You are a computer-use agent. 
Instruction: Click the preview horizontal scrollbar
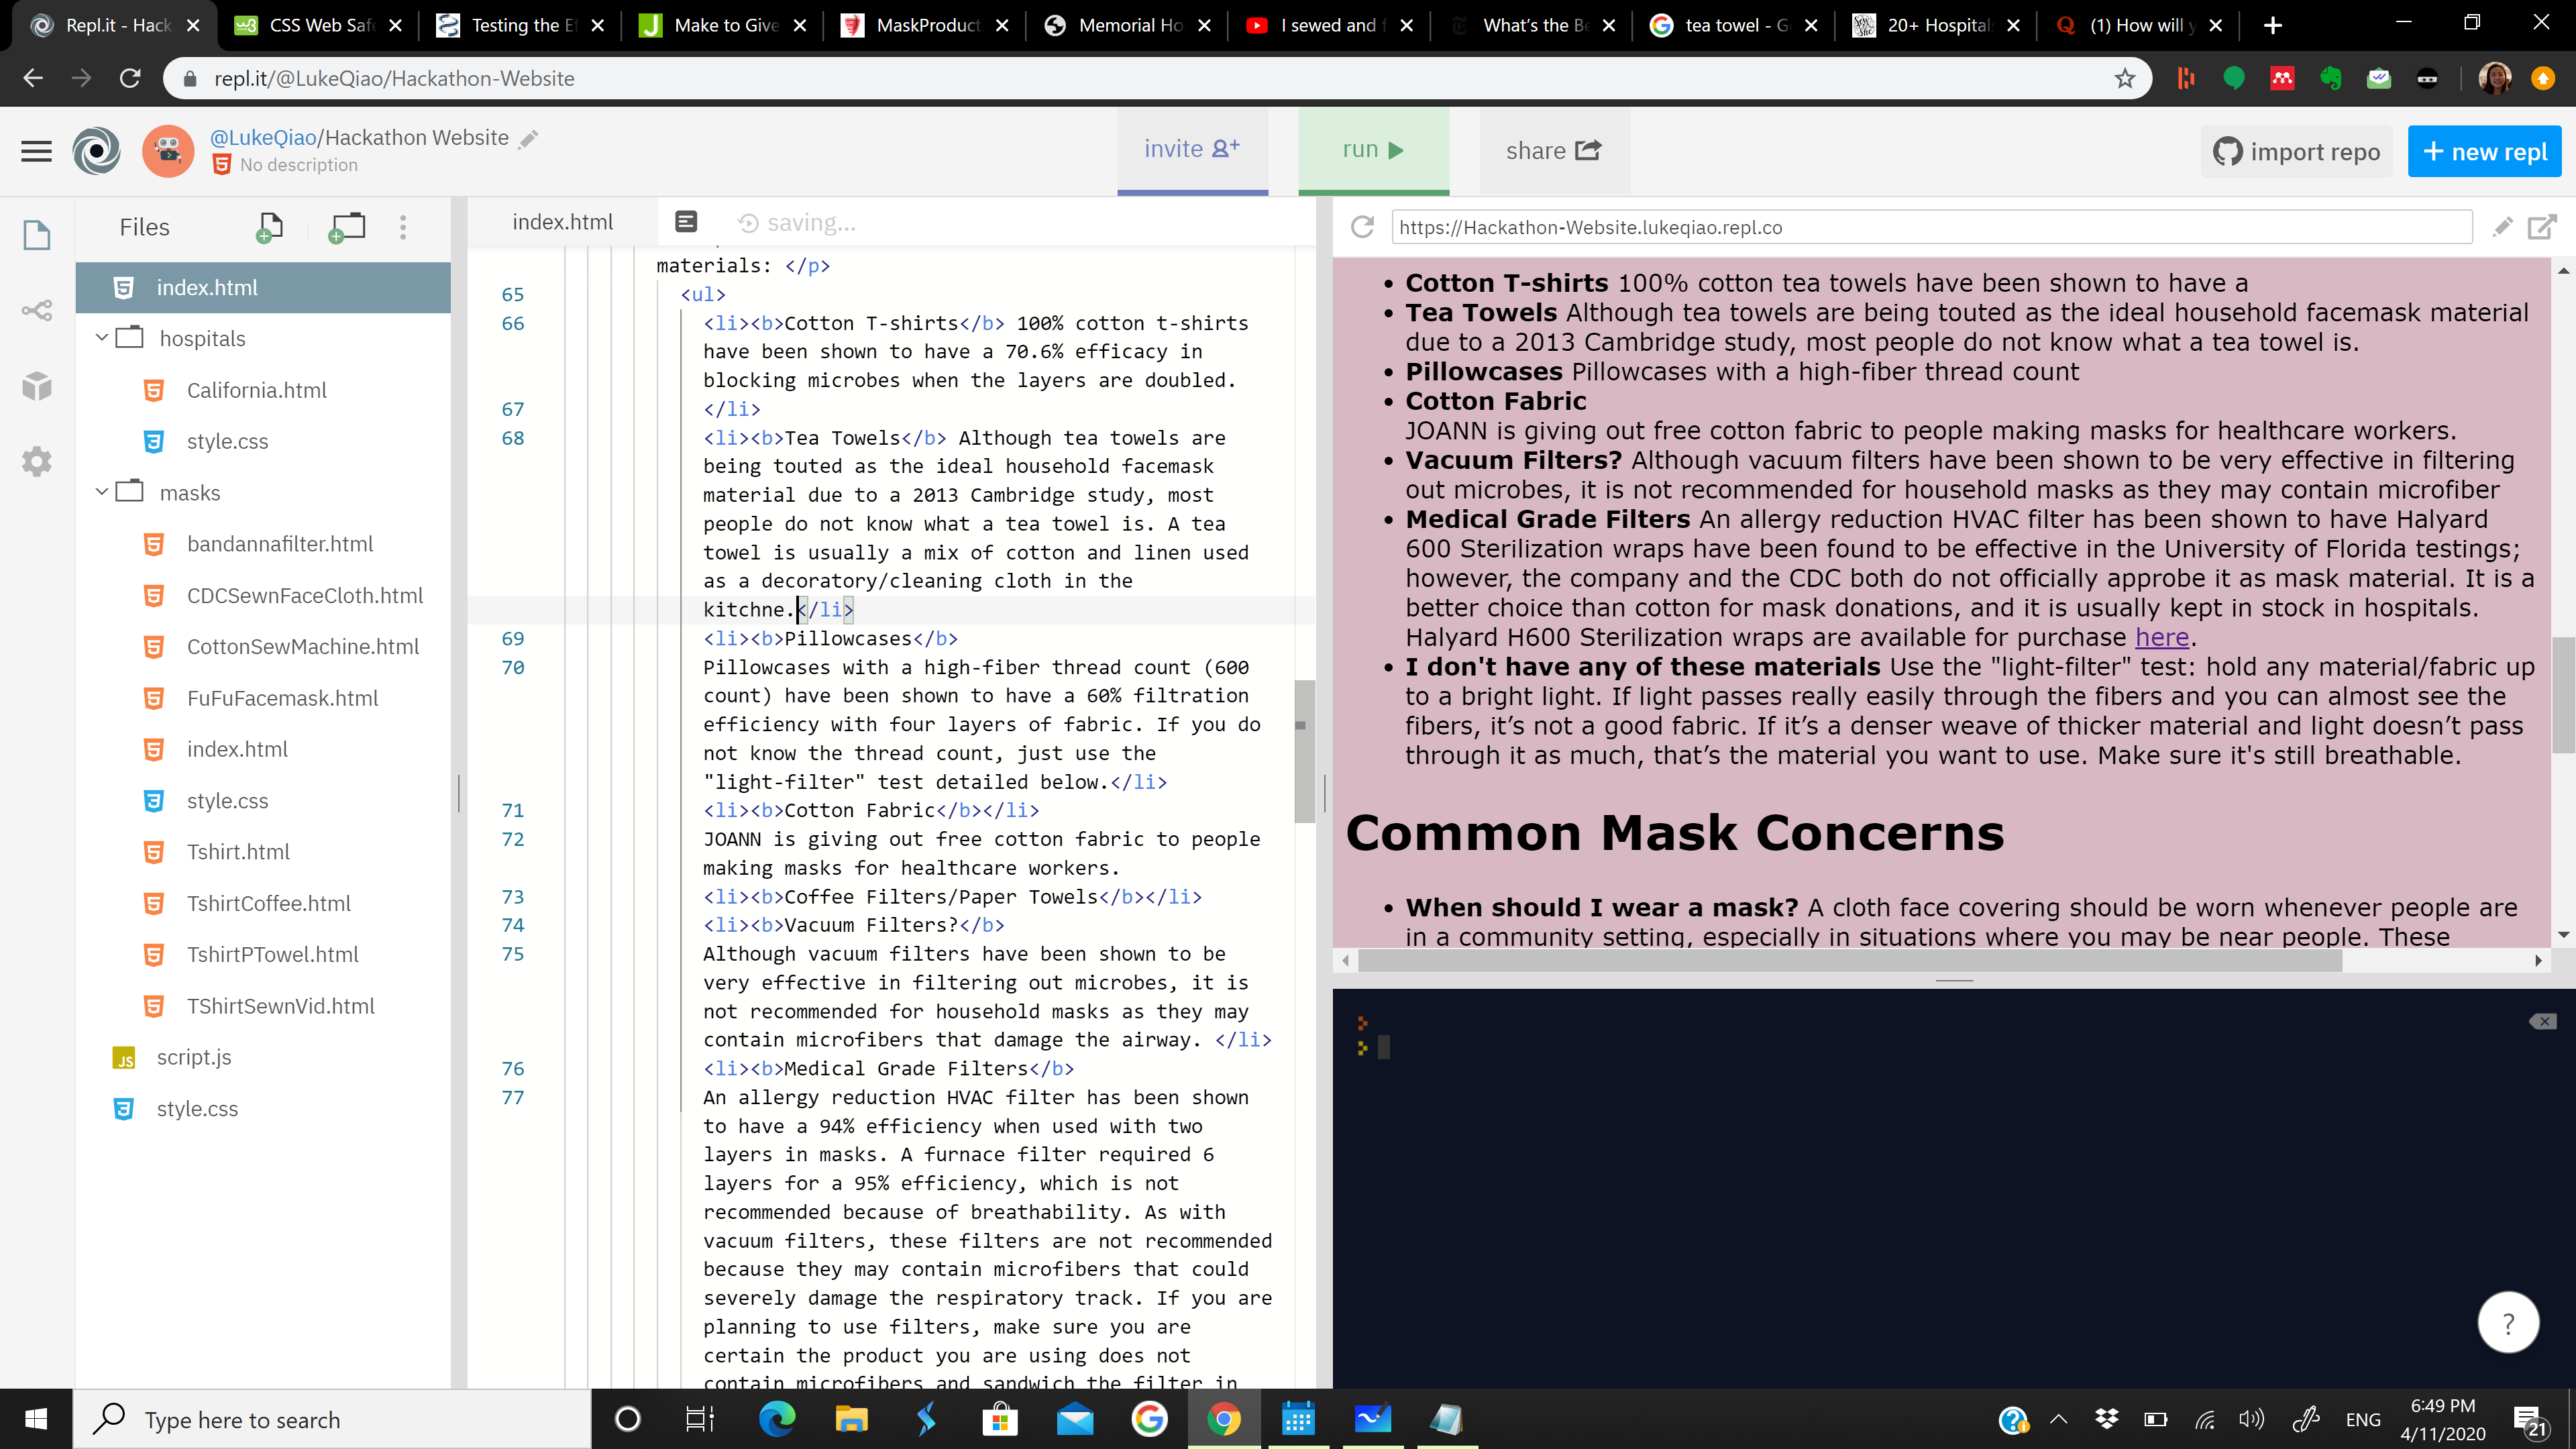click(1850, 961)
